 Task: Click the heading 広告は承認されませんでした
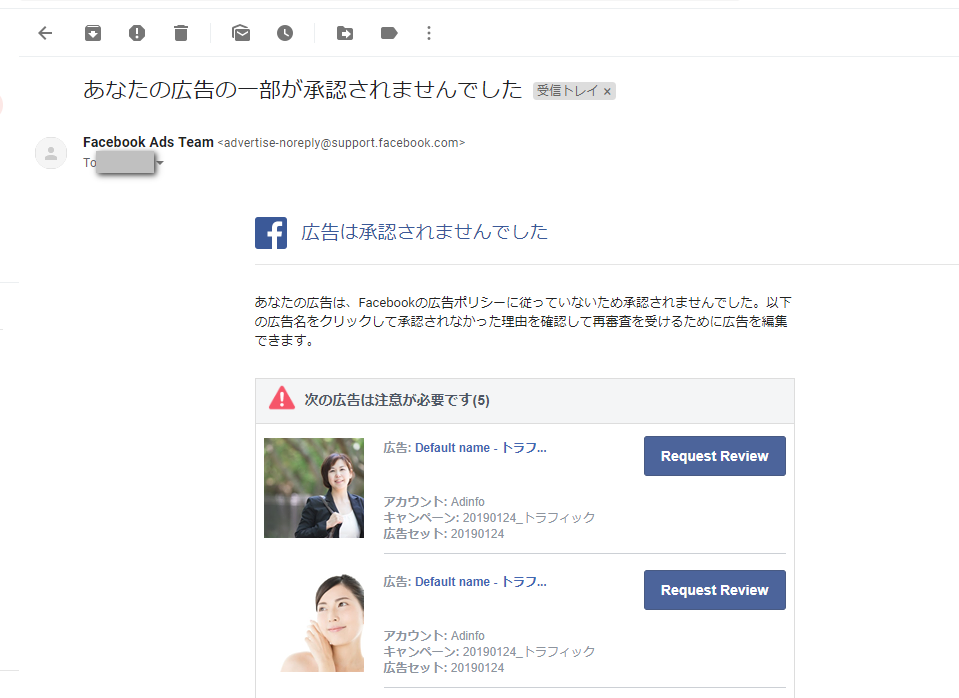[x=424, y=232]
